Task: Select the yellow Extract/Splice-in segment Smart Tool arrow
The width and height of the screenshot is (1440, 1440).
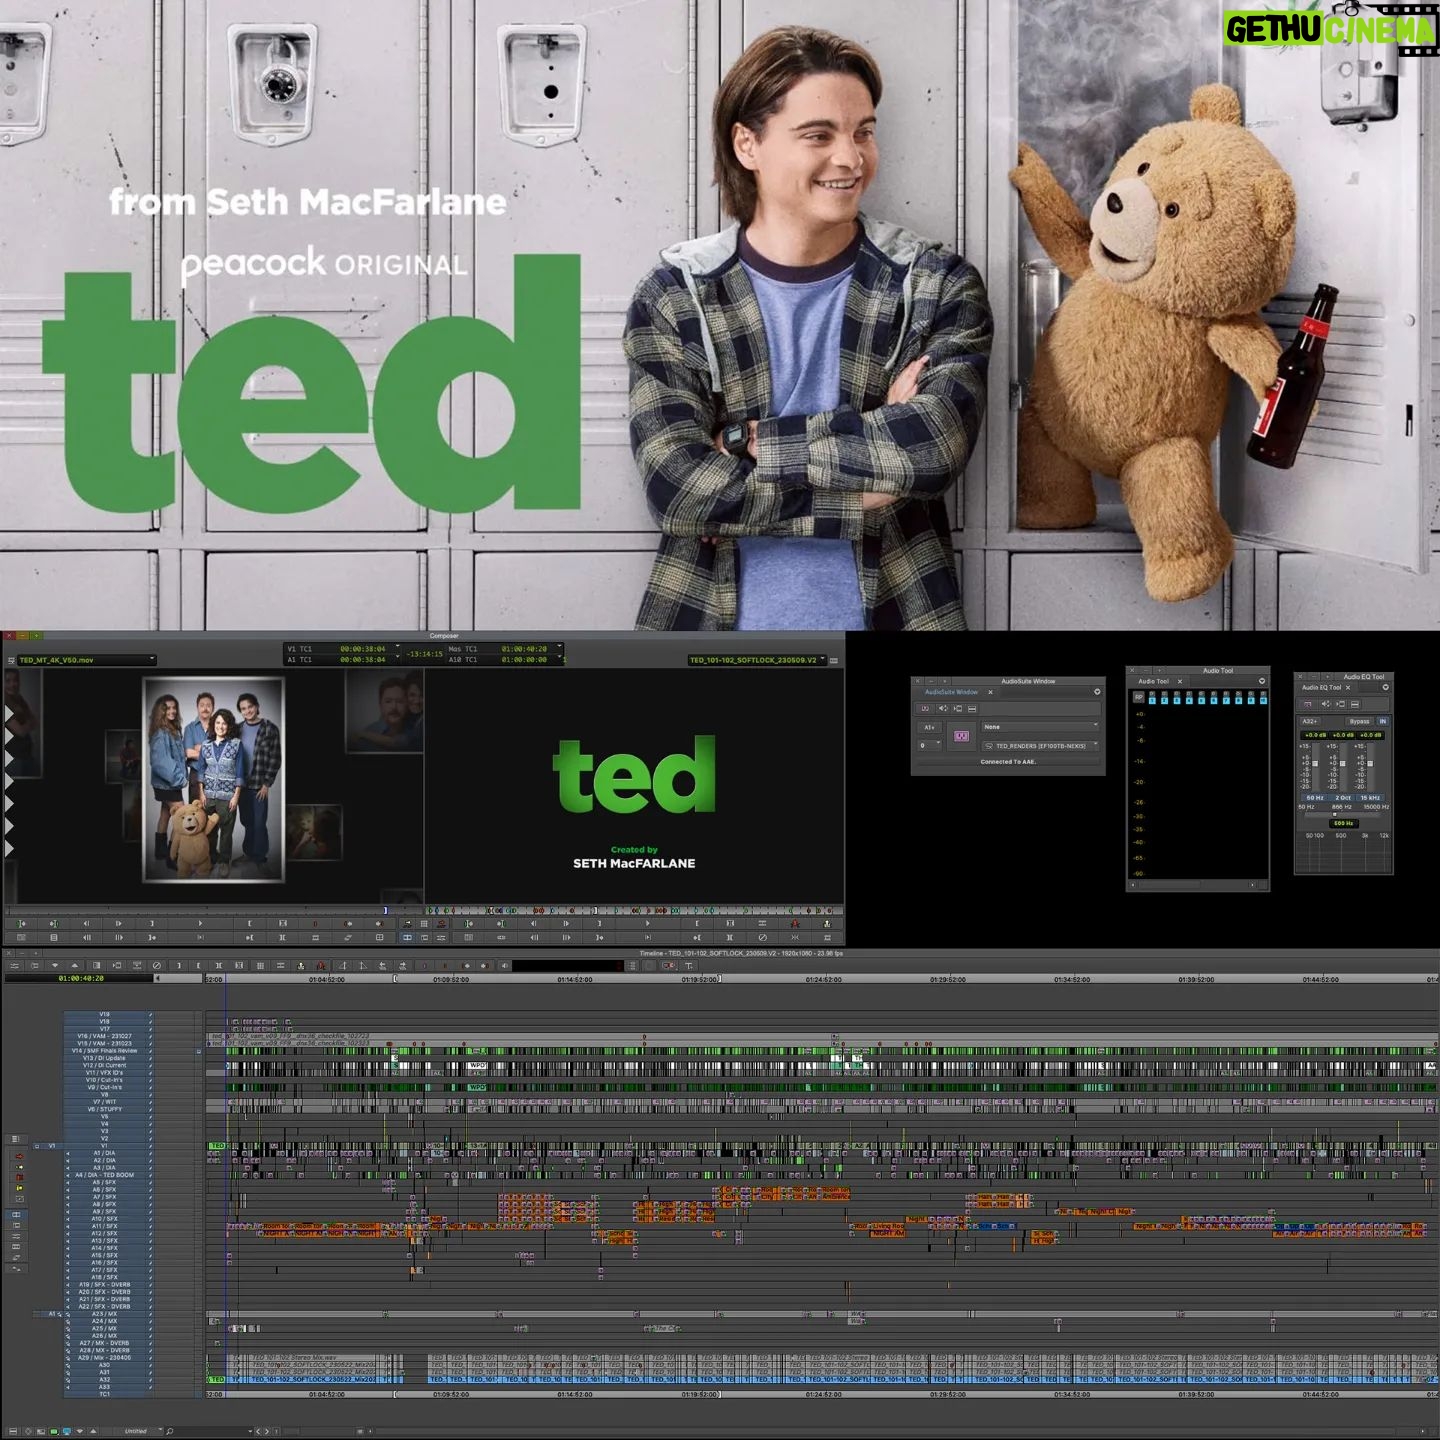Action: pos(19,1167)
